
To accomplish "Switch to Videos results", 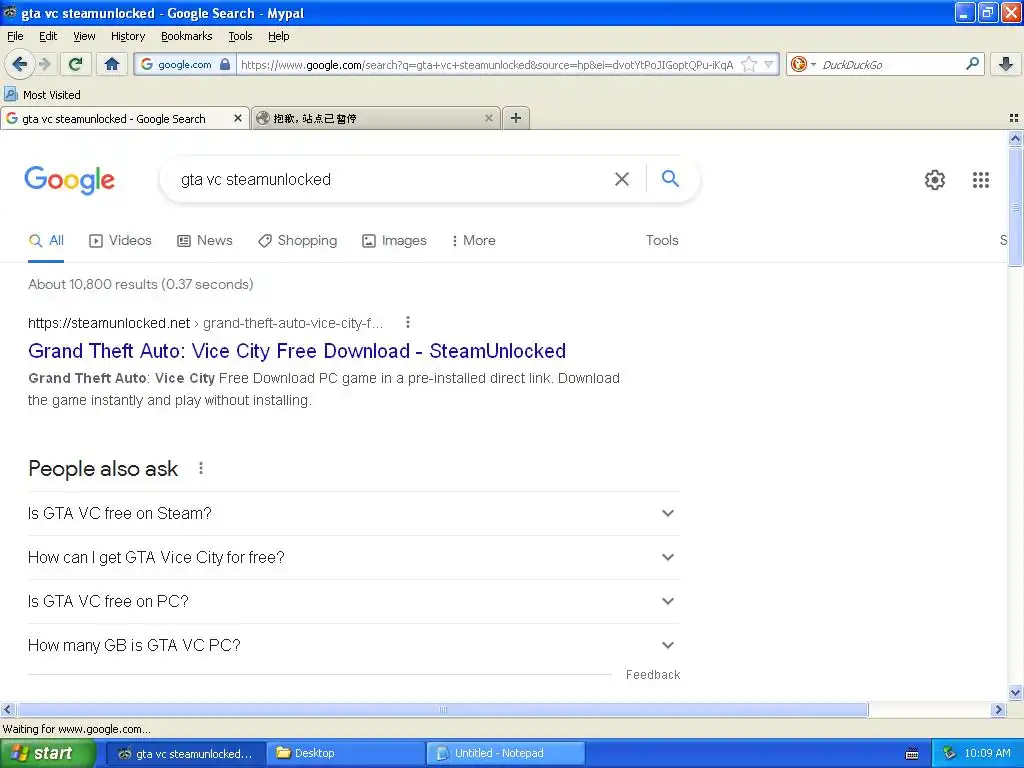I will (120, 240).
